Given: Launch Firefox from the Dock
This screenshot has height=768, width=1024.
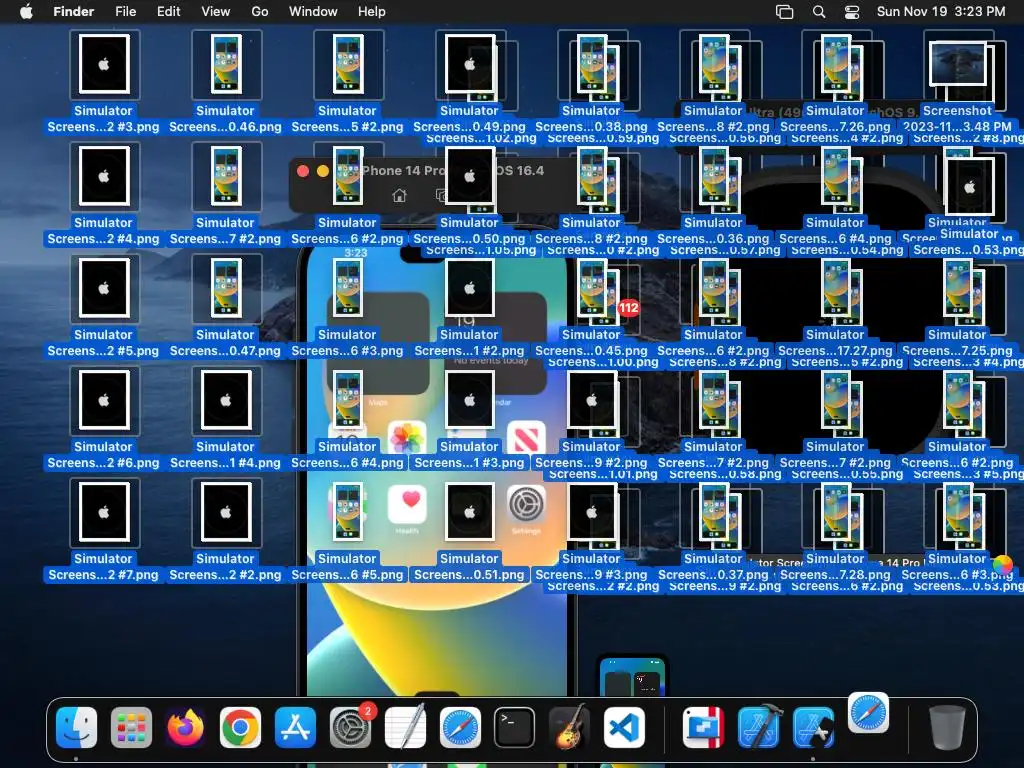Looking at the screenshot, I should [x=185, y=727].
